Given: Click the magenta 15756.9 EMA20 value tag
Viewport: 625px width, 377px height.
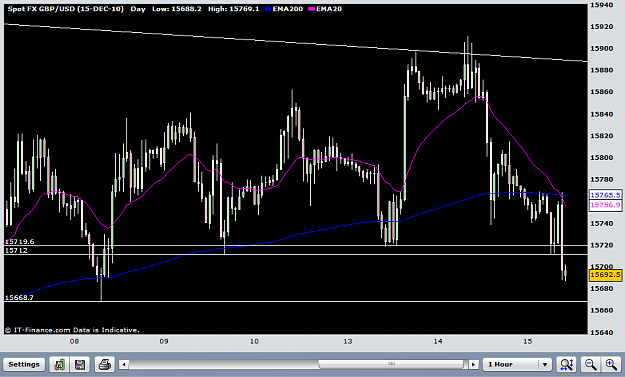Looking at the screenshot, I should (x=605, y=205).
